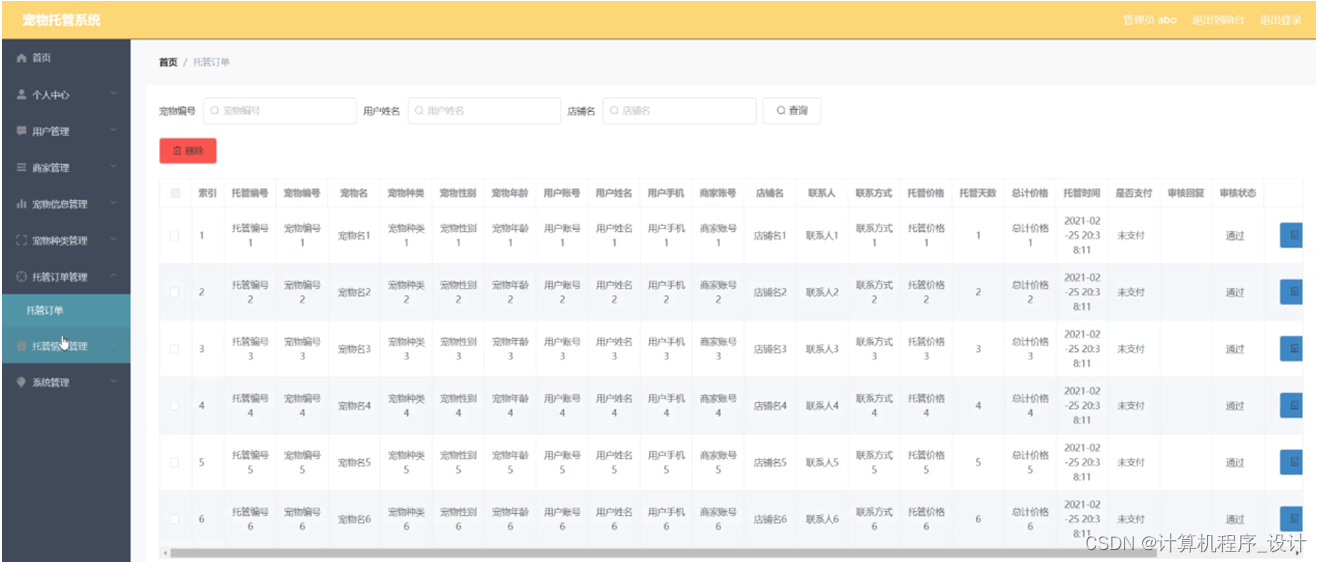Expand the 个人中心 chevron arrow
The image size is (1322, 562).
113,95
